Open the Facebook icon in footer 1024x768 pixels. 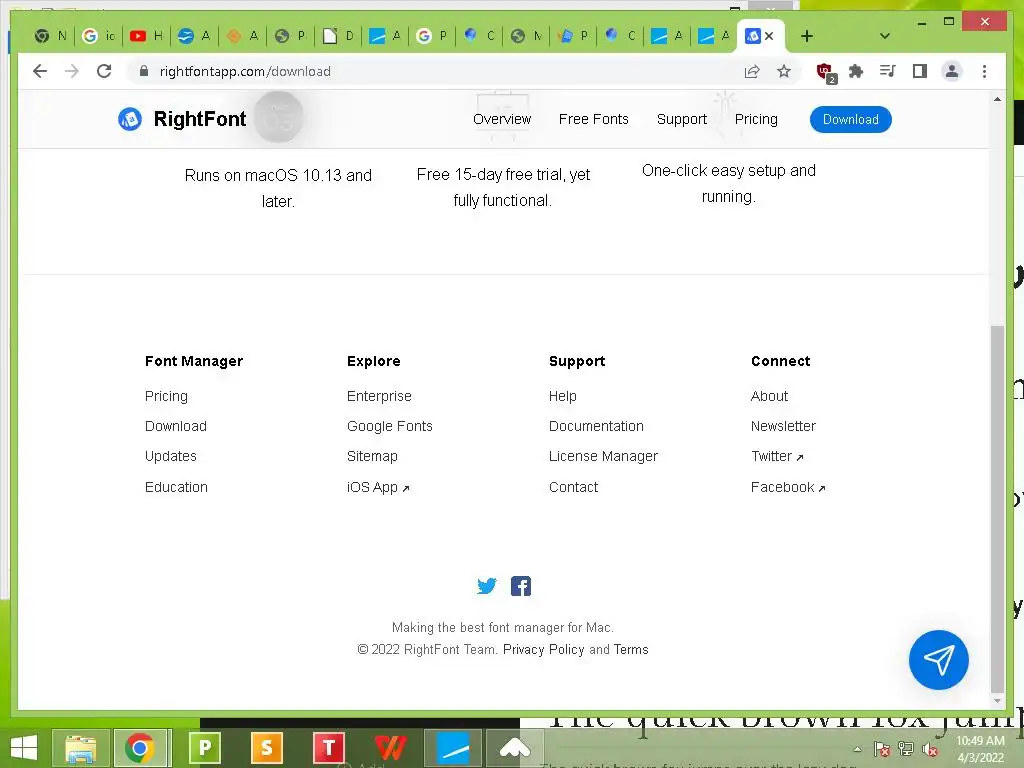520,586
